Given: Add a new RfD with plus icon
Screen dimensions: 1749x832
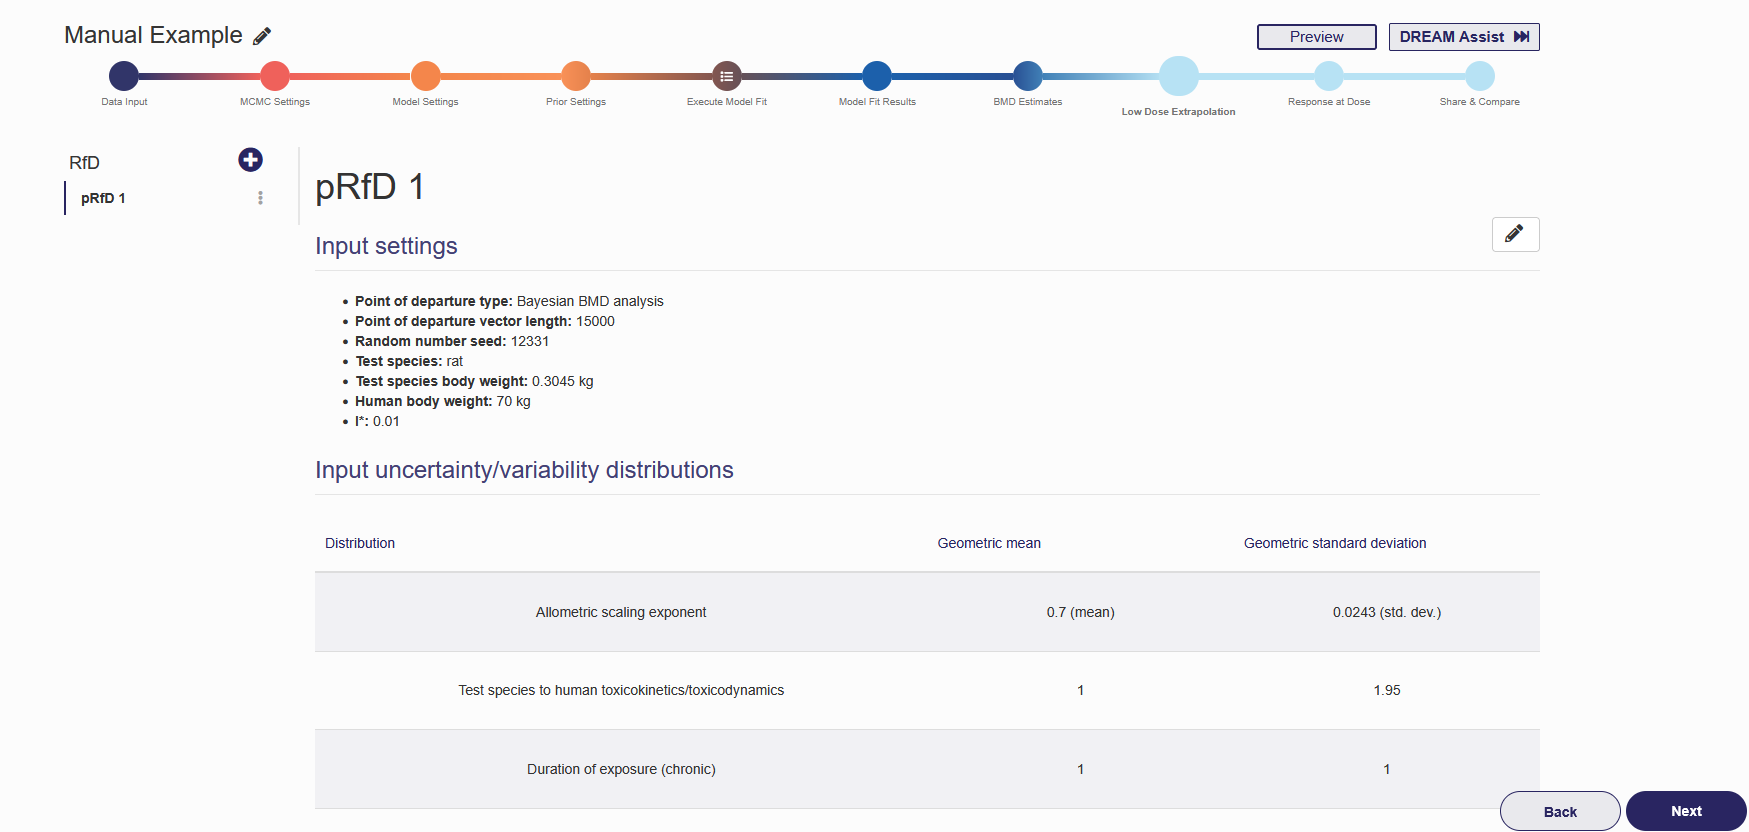Looking at the screenshot, I should pyautogui.click(x=250, y=160).
